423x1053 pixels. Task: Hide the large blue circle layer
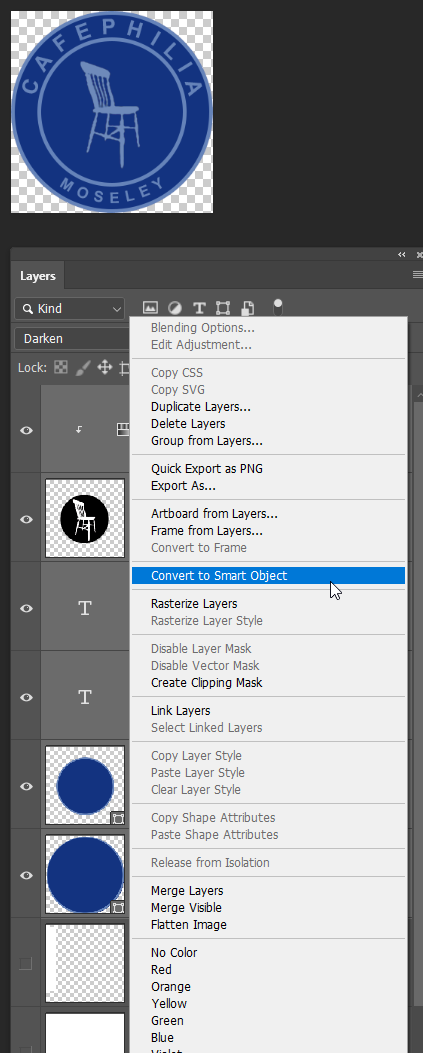(x=26, y=875)
